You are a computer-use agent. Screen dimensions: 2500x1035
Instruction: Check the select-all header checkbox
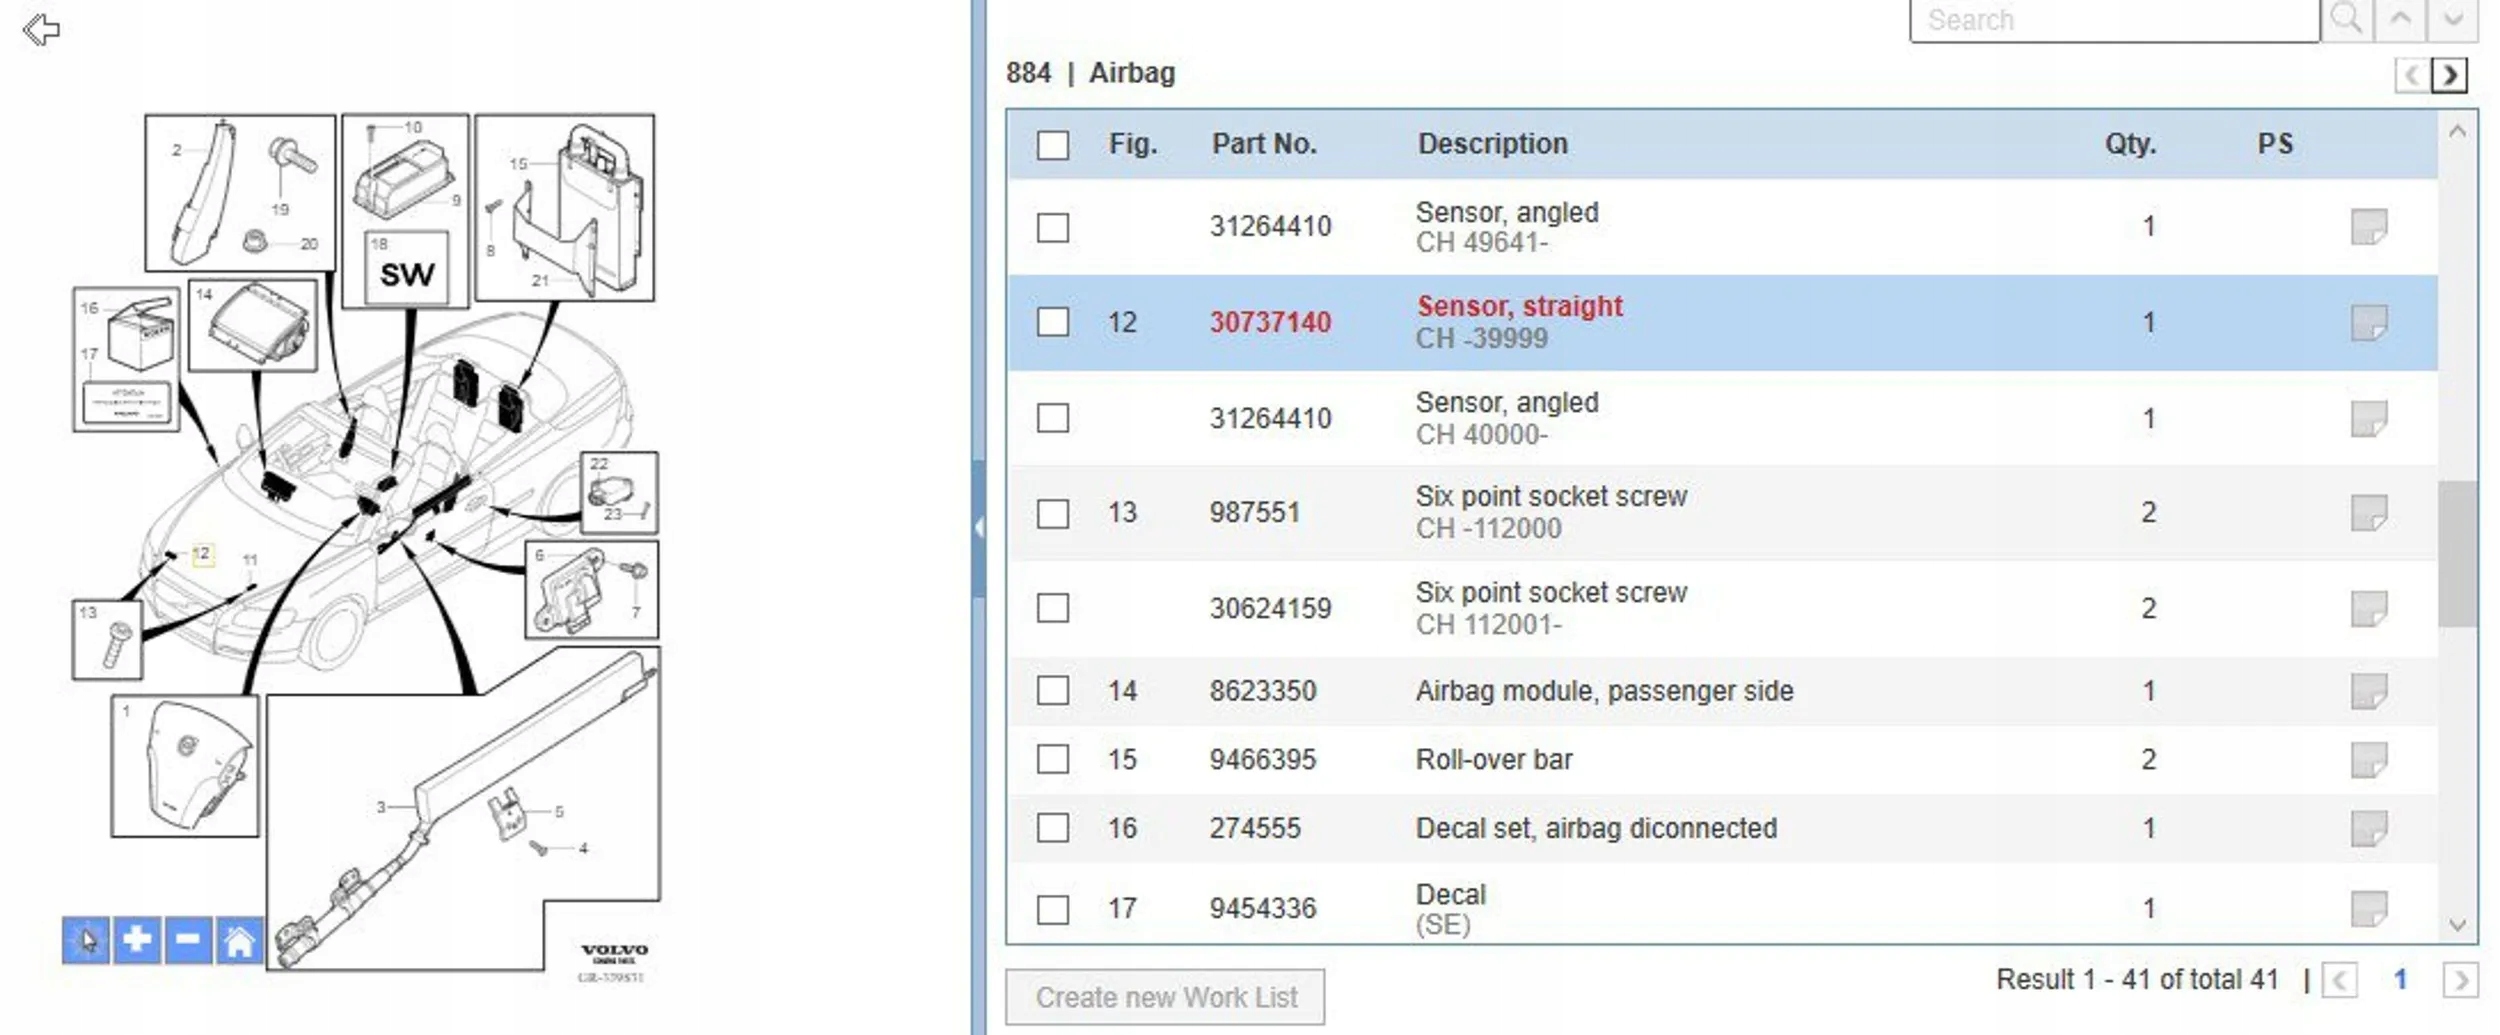pos(1052,145)
